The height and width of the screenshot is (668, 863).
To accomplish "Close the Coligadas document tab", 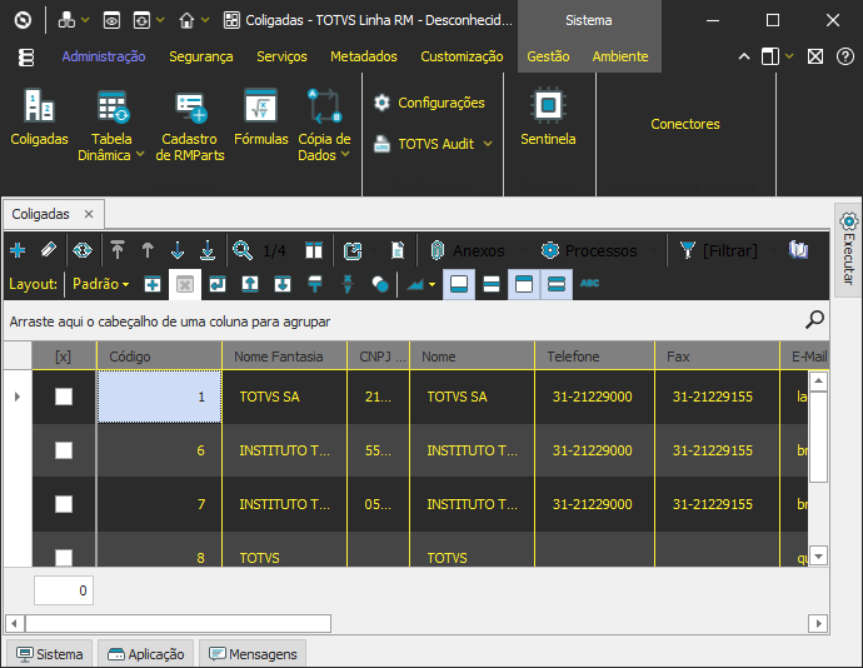I will pos(89,214).
